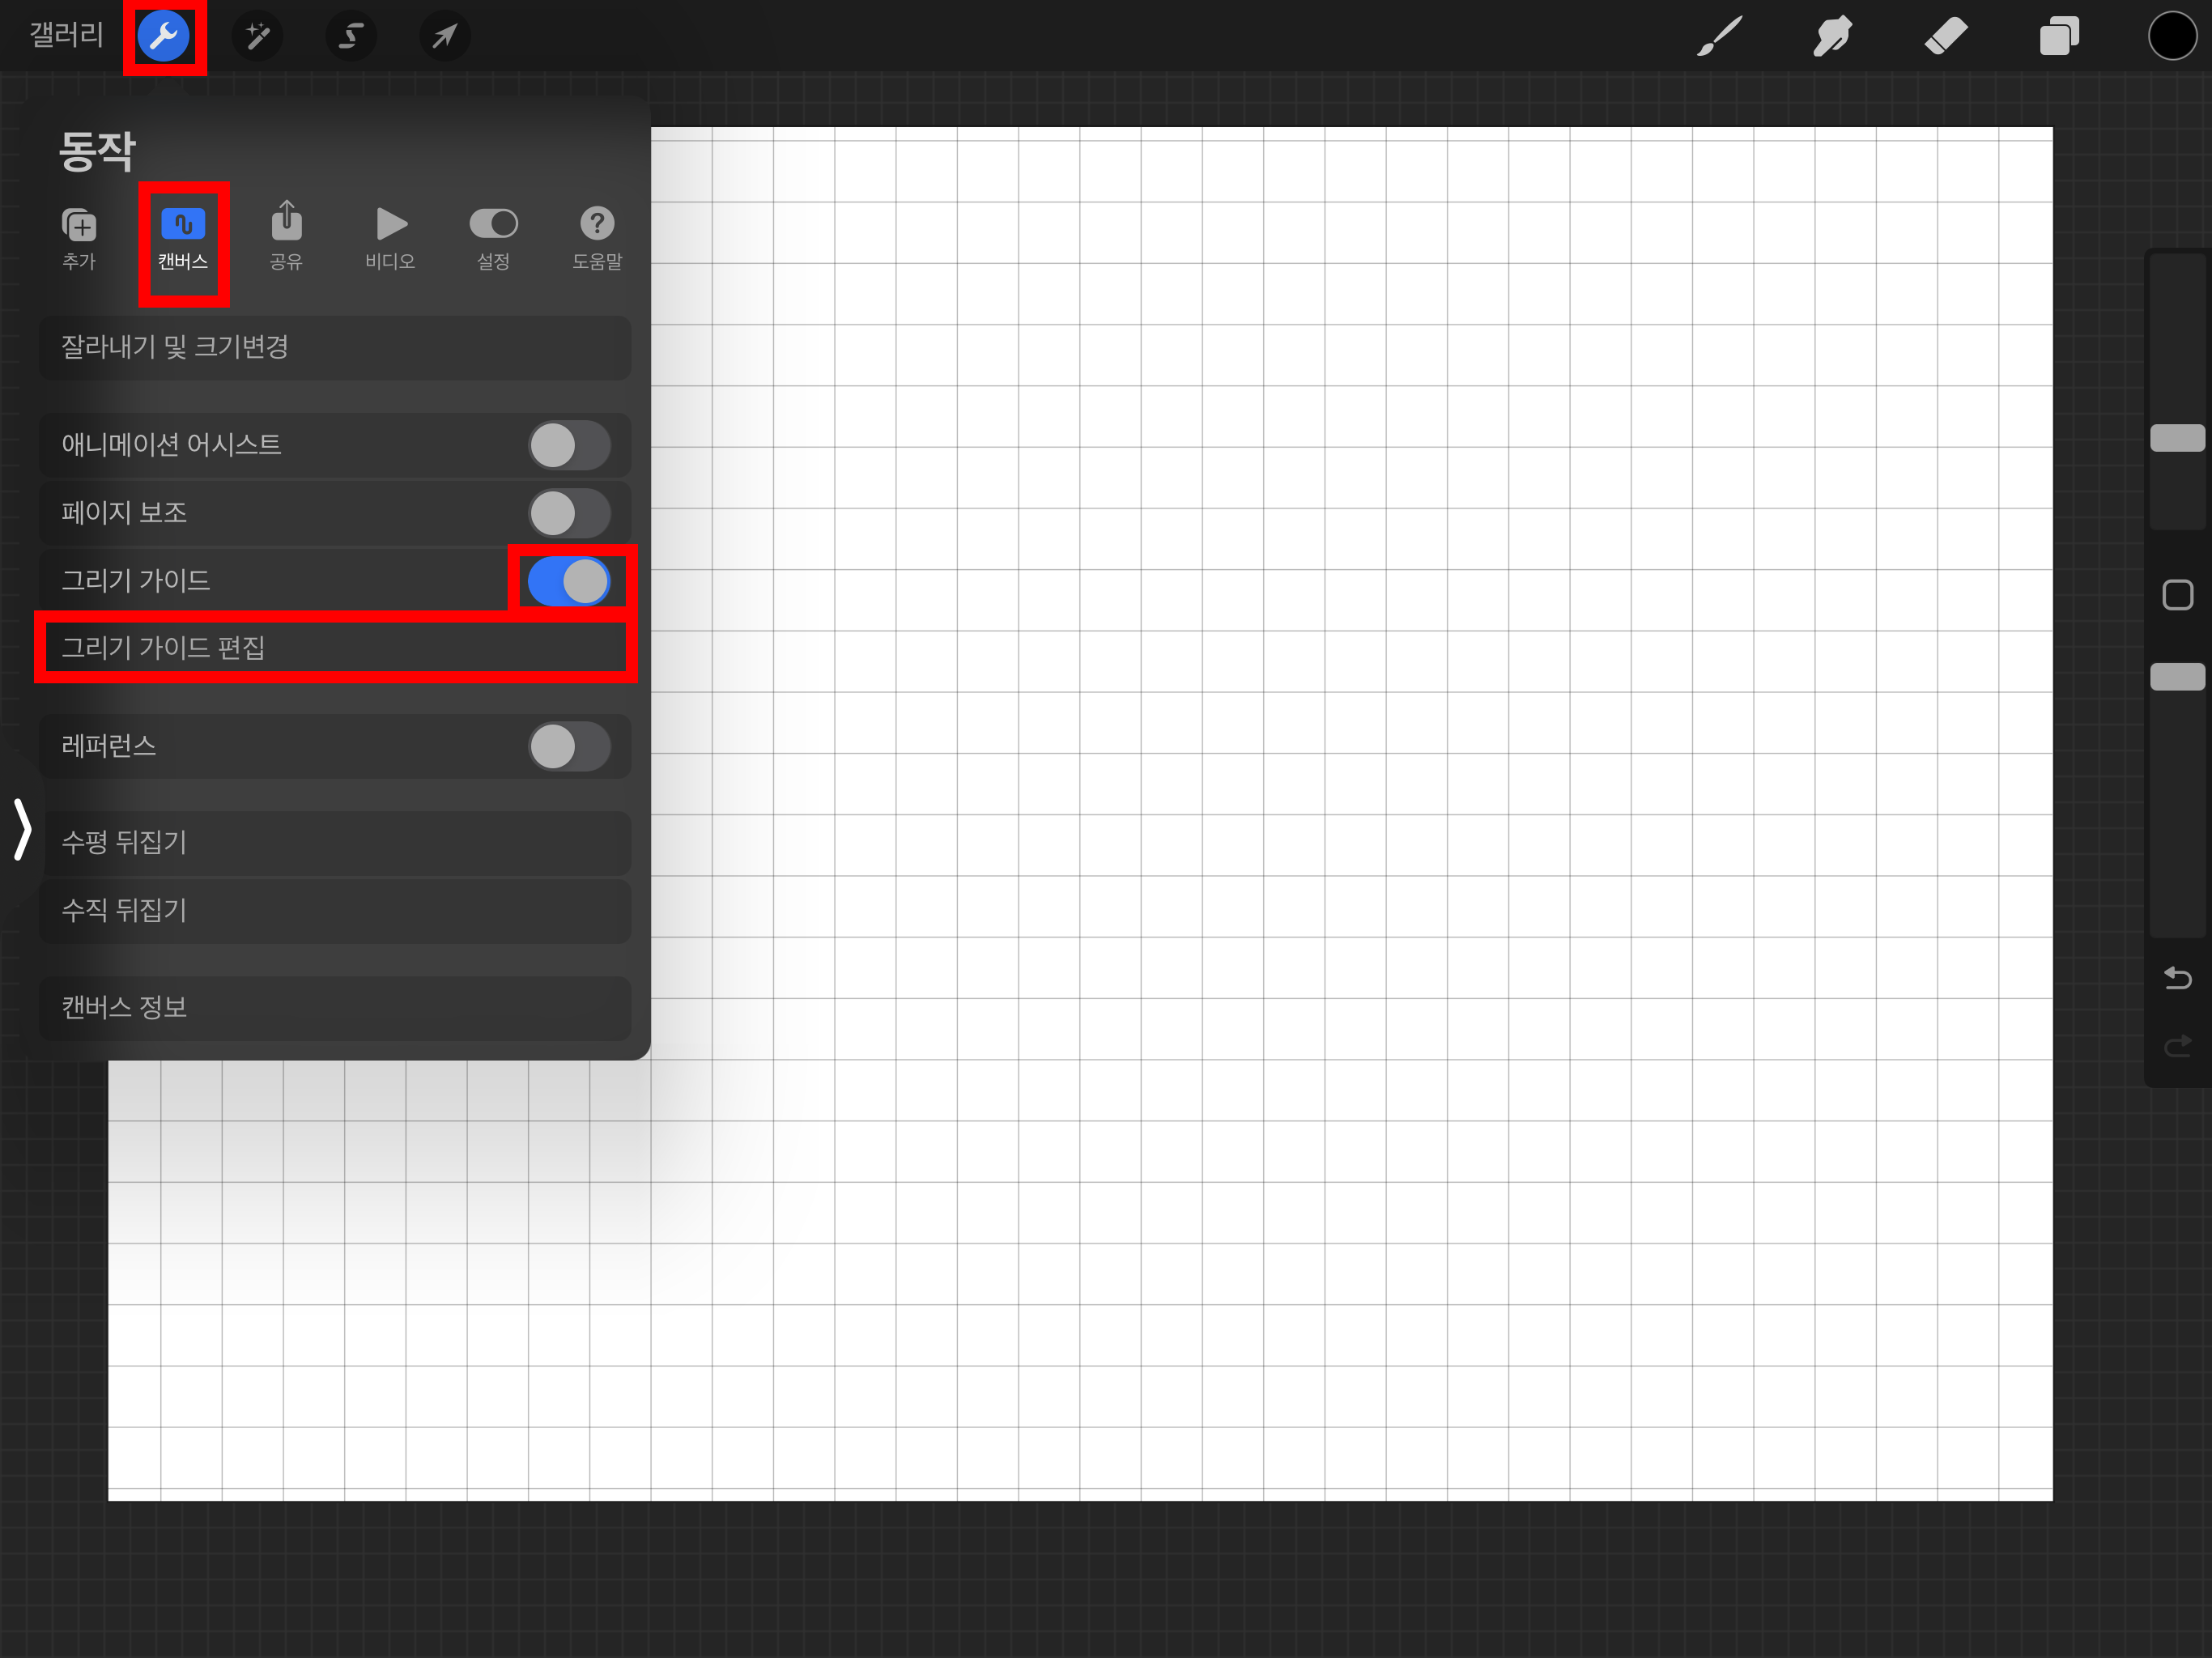Expand the left edge chevron handle
The width and height of the screenshot is (2212, 1658).
pyautogui.click(x=22, y=828)
